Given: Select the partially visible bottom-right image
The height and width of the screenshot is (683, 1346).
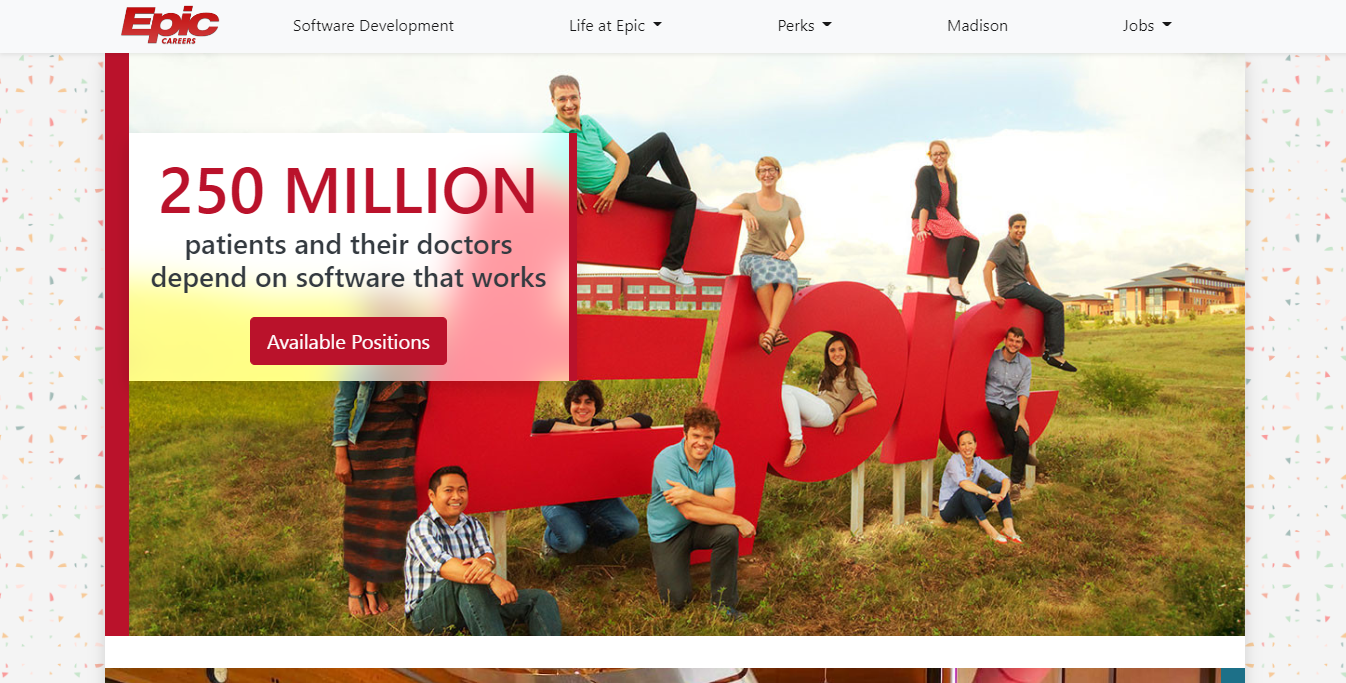Looking at the screenshot, I should (x=1095, y=675).
